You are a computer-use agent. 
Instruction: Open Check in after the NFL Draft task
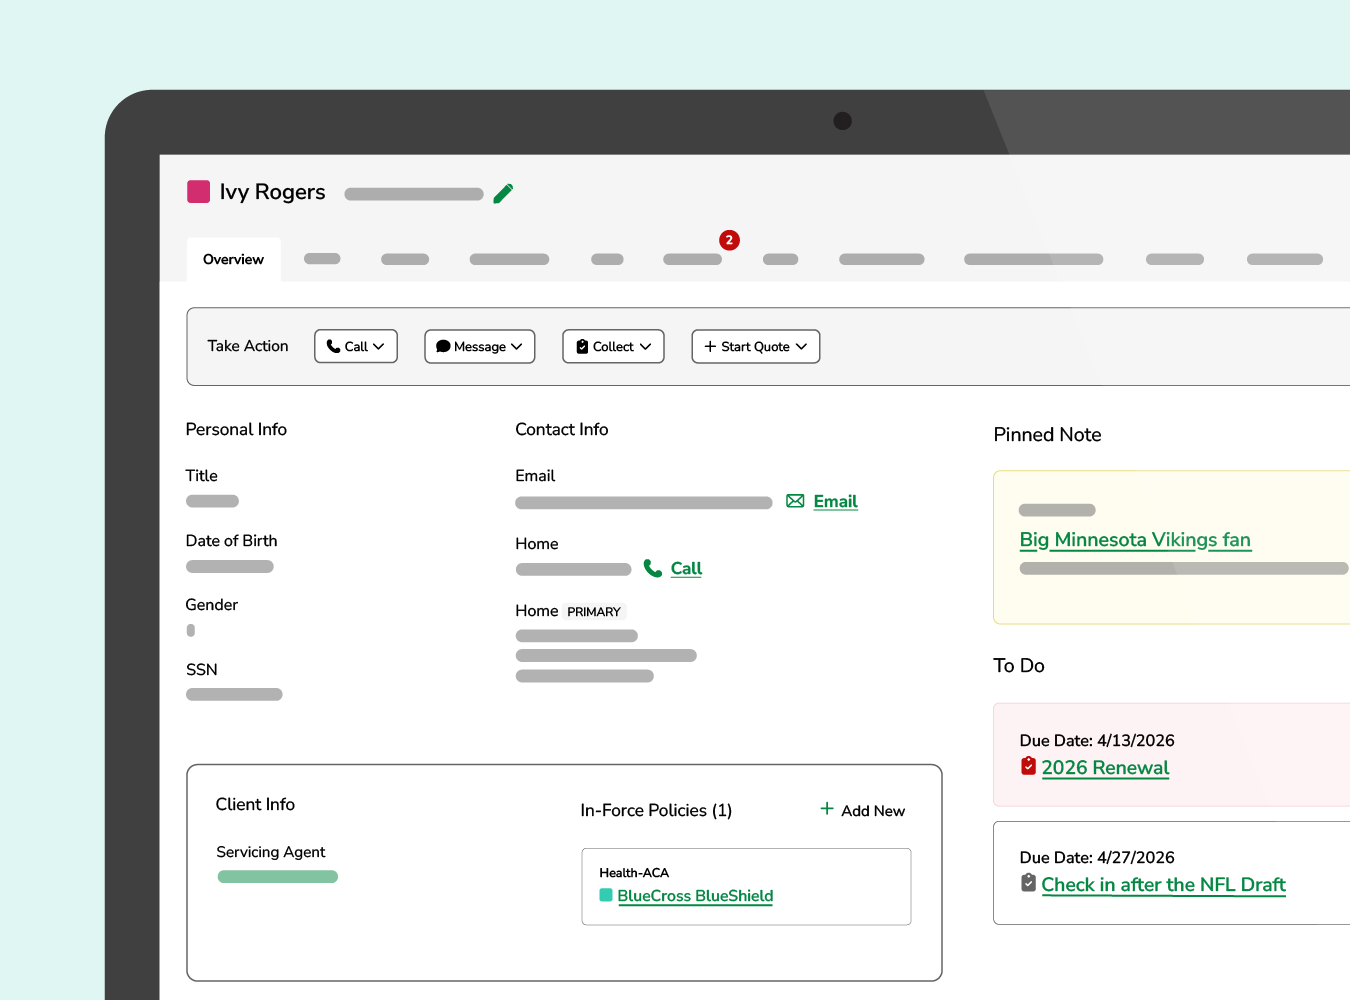pos(1163,885)
